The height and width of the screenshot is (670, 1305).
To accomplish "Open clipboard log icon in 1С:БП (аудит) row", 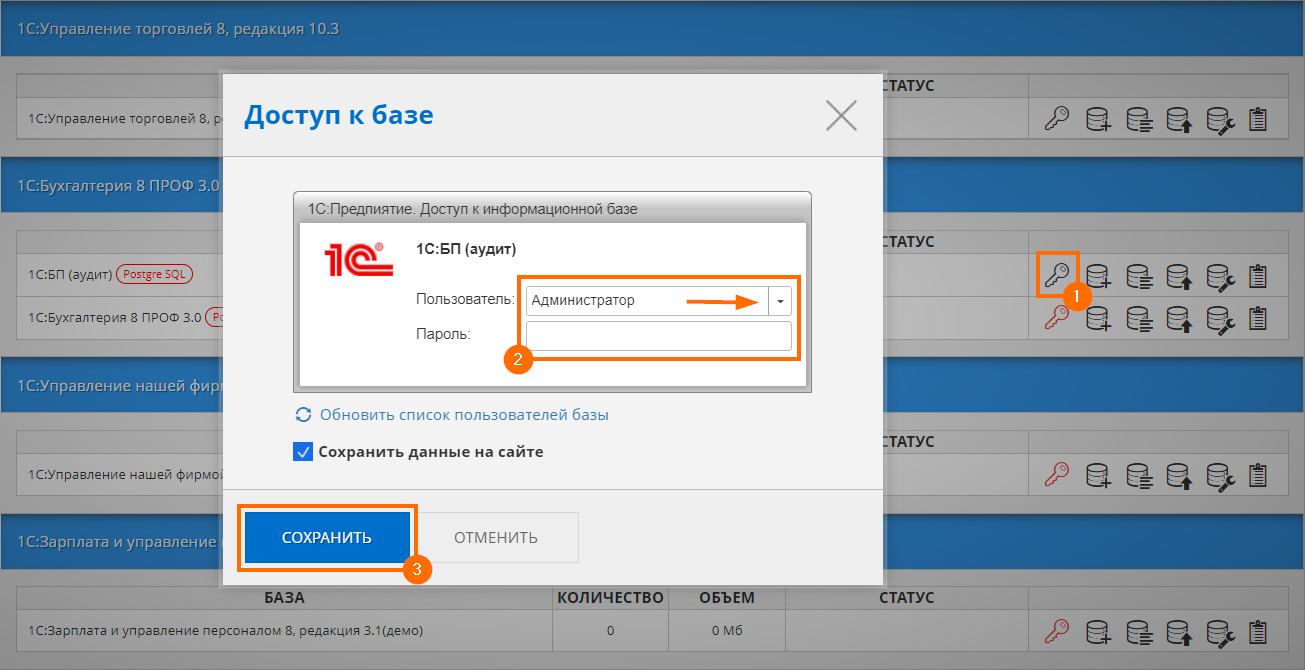I will click(x=1258, y=274).
